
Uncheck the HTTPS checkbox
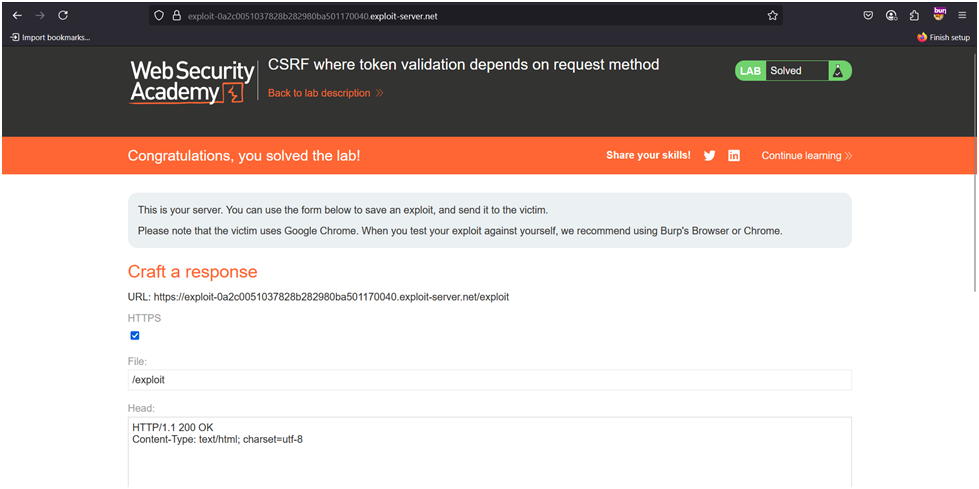[135, 335]
